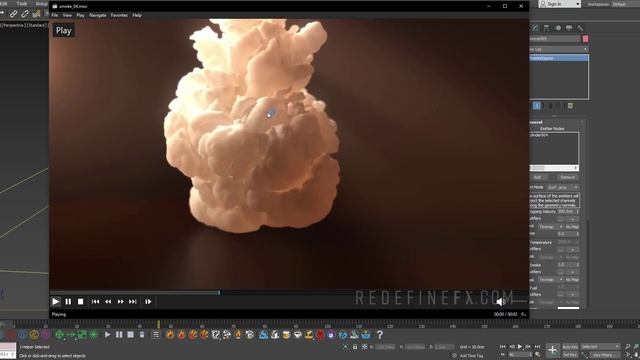
Task: Advance one frame with the frame step button
Action: tap(148, 302)
